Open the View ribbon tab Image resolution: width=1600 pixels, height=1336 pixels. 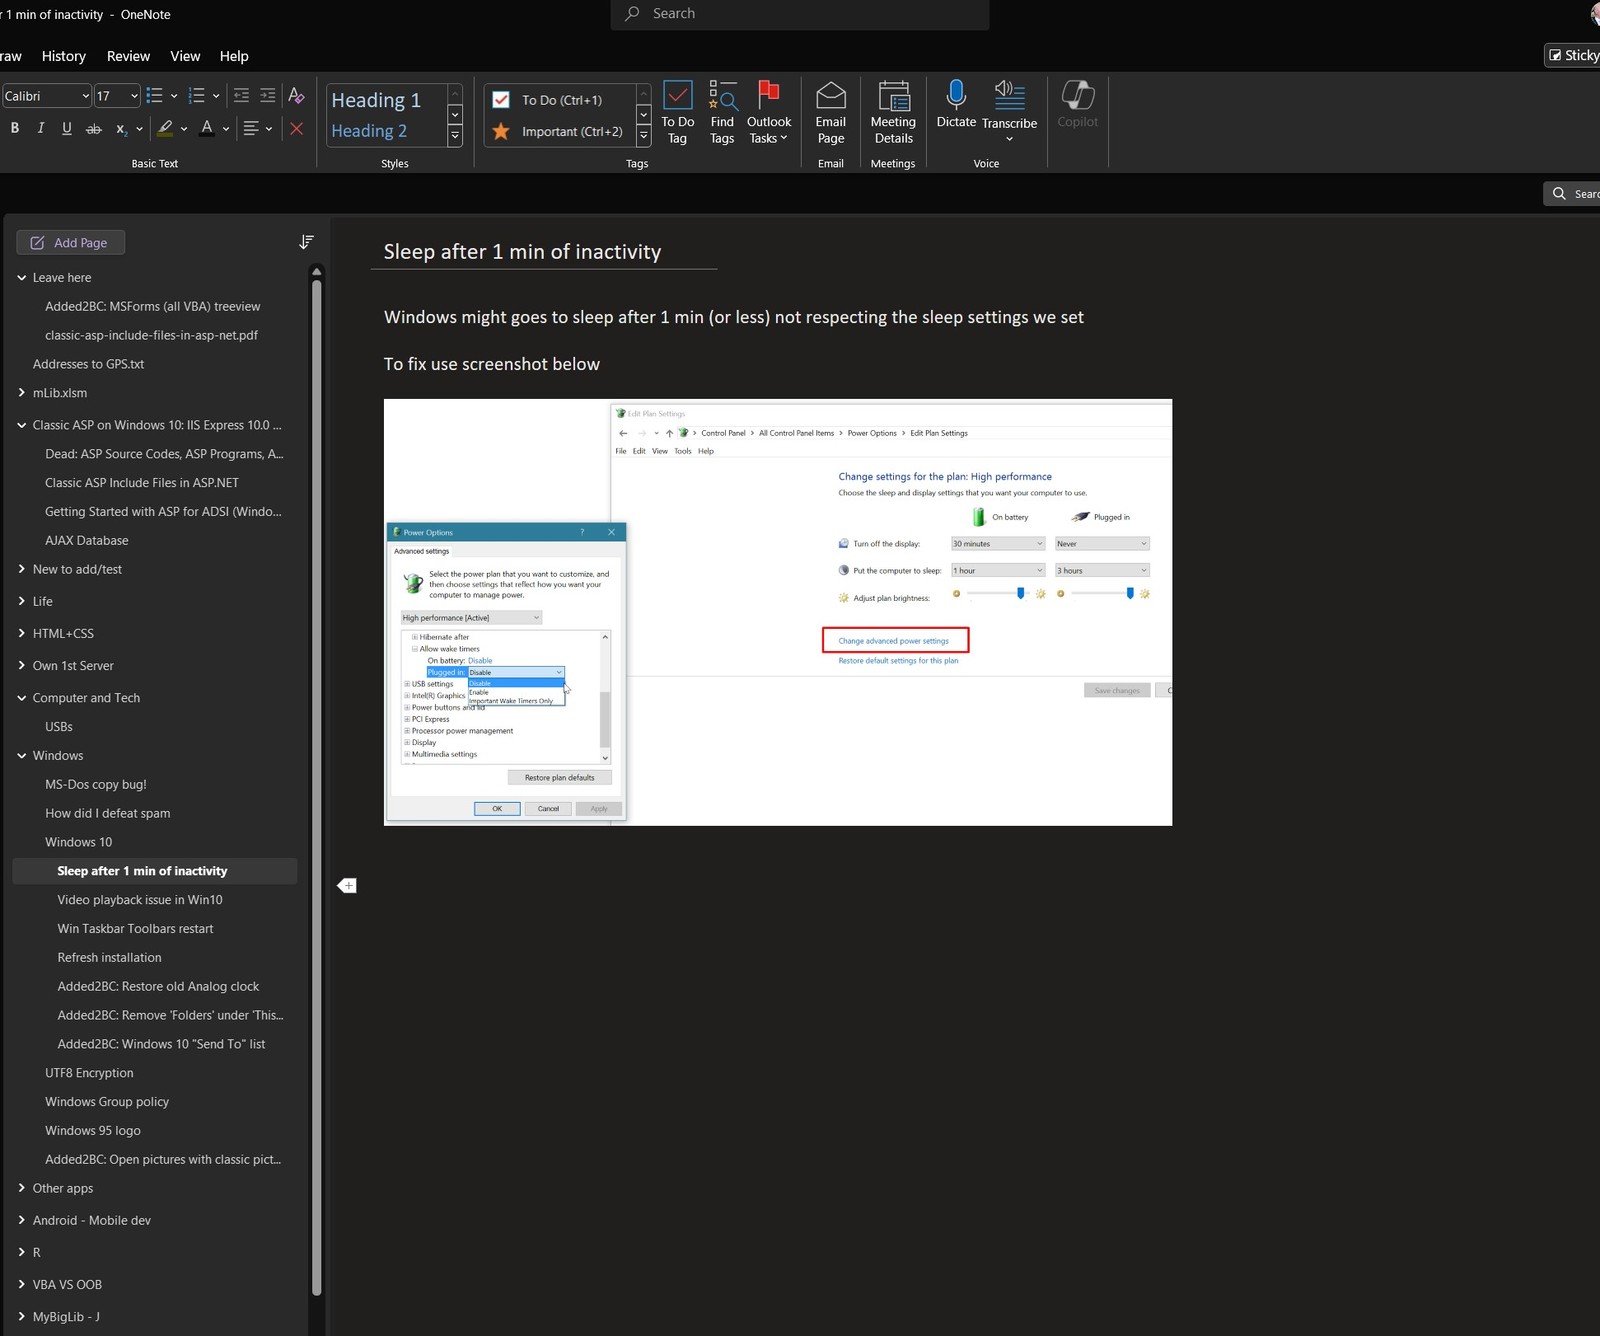[x=185, y=56]
